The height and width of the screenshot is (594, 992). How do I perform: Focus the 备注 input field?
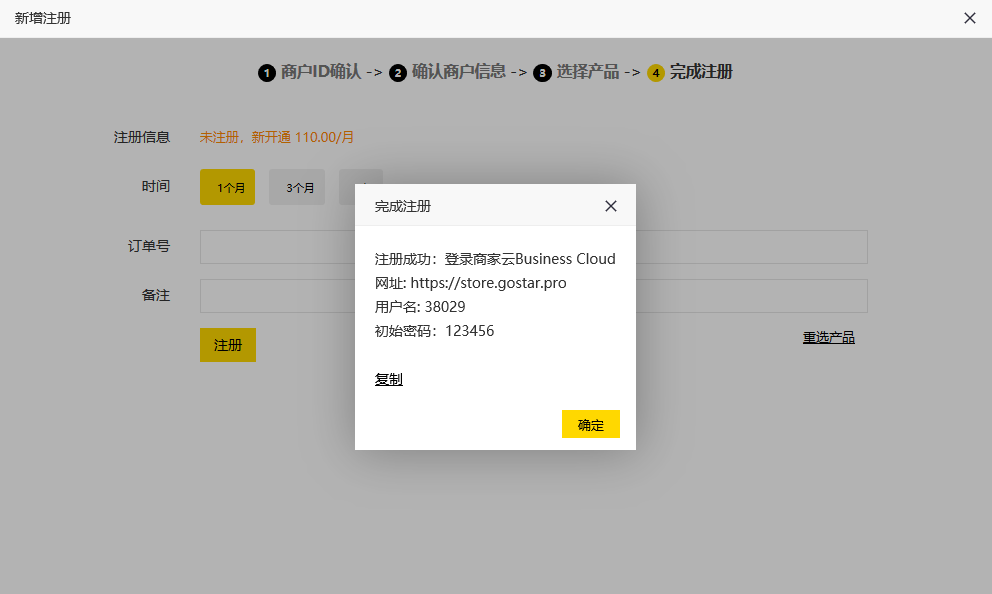[x=533, y=296]
